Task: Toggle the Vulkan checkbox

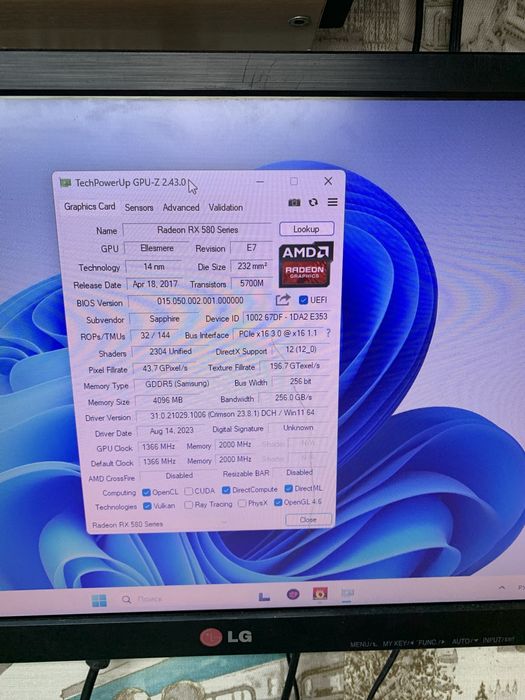Action: click(147, 506)
